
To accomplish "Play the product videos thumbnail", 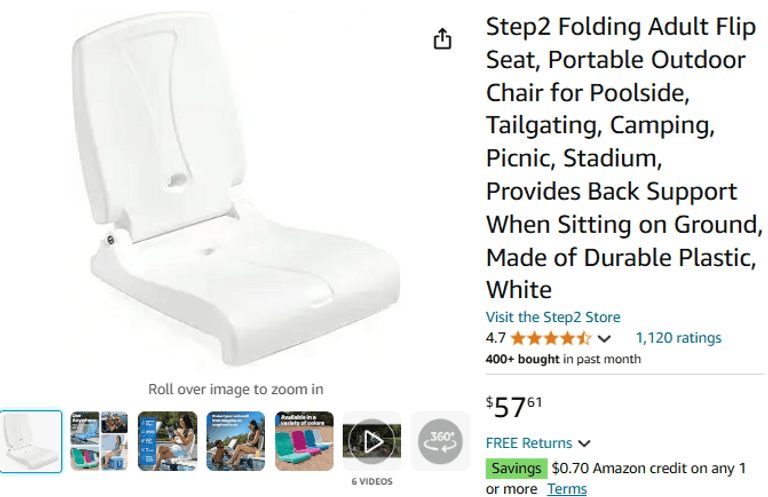I will [372, 440].
